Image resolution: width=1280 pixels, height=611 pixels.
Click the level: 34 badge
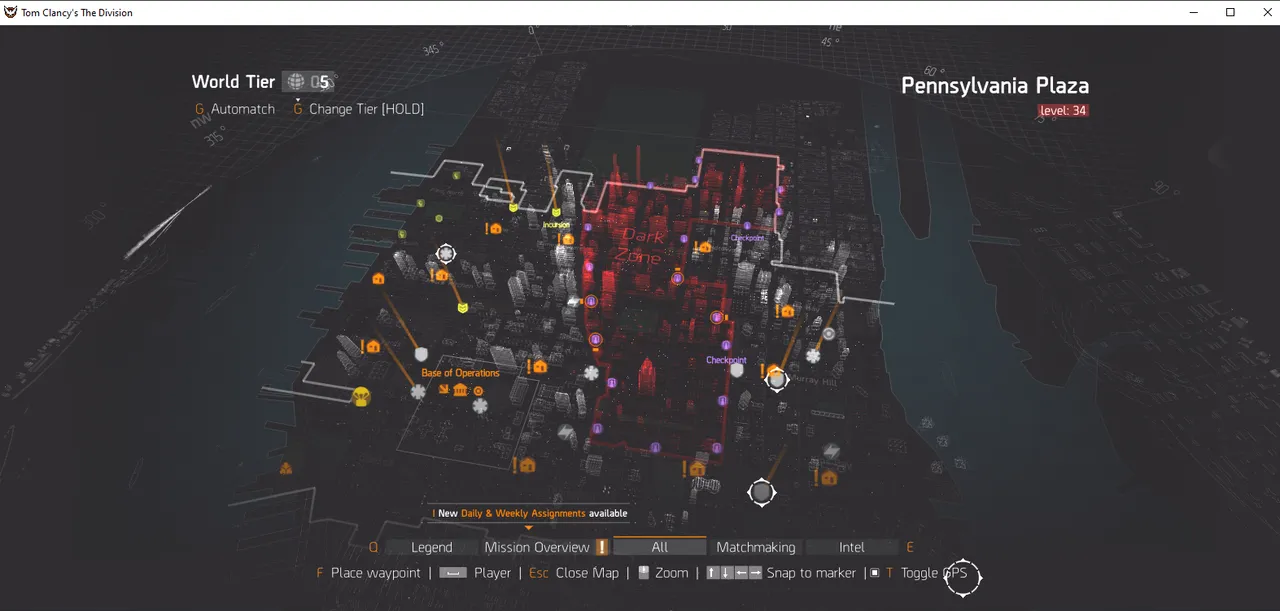point(1063,110)
